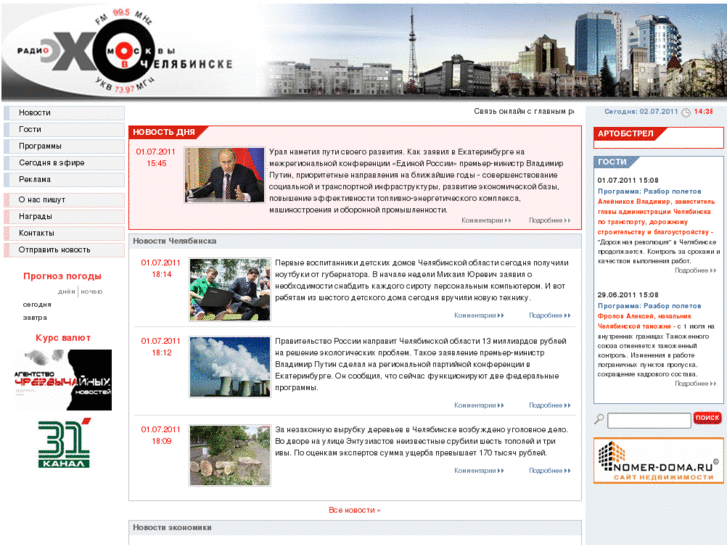Open the children with laptops thumbnail
The image size is (727, 545).
(230, 290)
